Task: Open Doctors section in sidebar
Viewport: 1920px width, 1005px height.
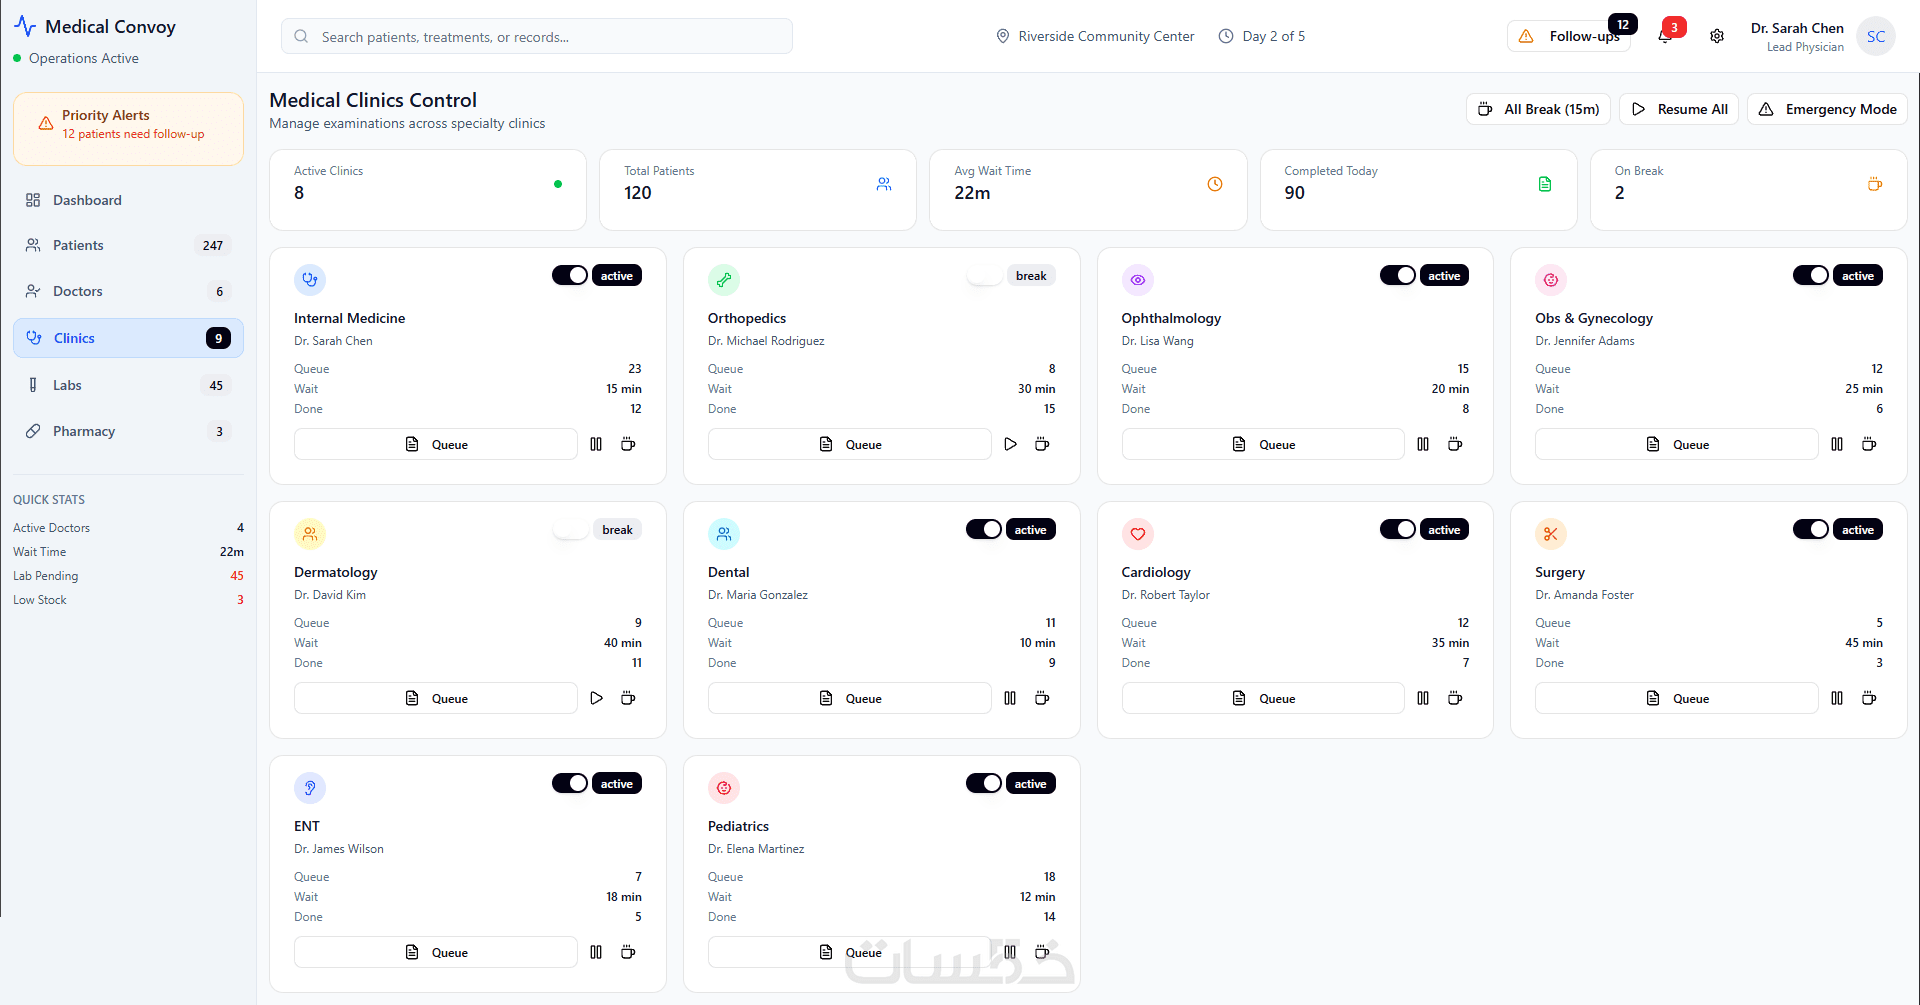Action: pyautogui.click(x=128, y=291)
